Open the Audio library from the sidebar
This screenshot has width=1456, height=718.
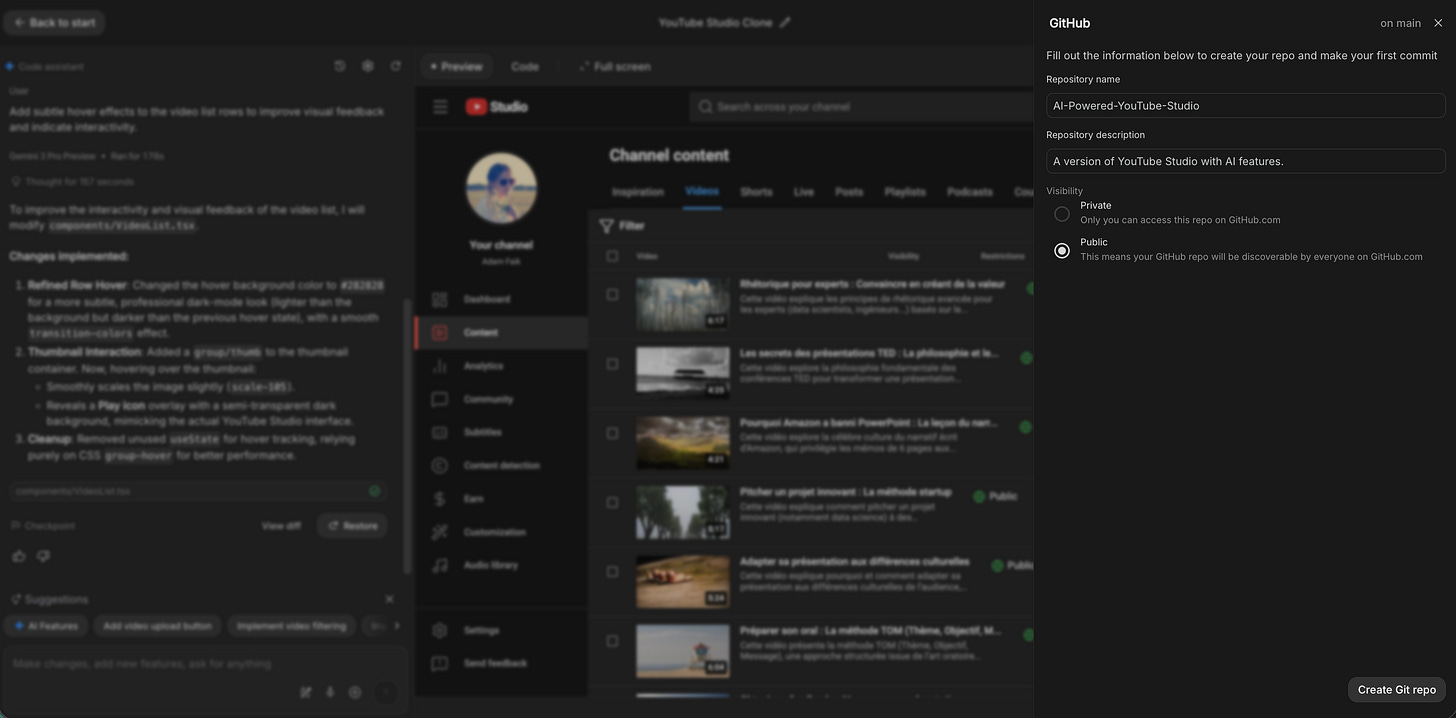440,565
